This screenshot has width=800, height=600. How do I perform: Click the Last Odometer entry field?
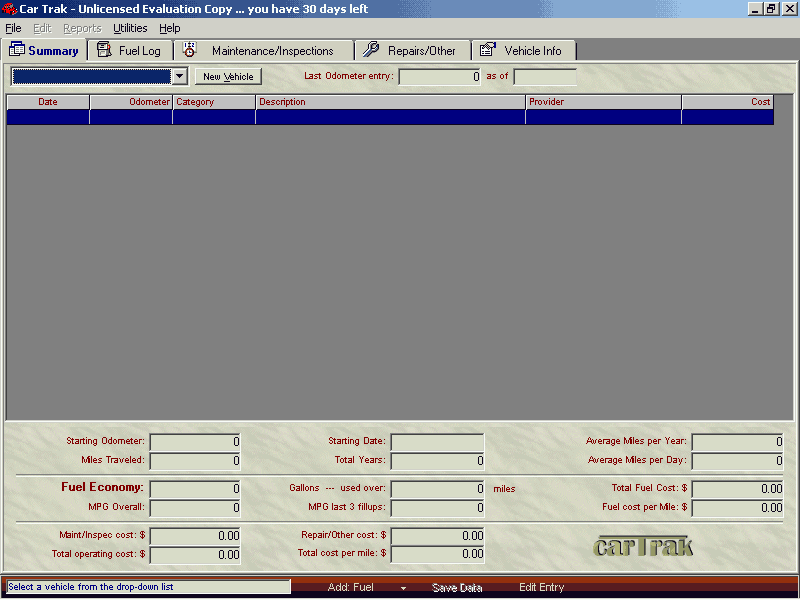pos(439,77)
